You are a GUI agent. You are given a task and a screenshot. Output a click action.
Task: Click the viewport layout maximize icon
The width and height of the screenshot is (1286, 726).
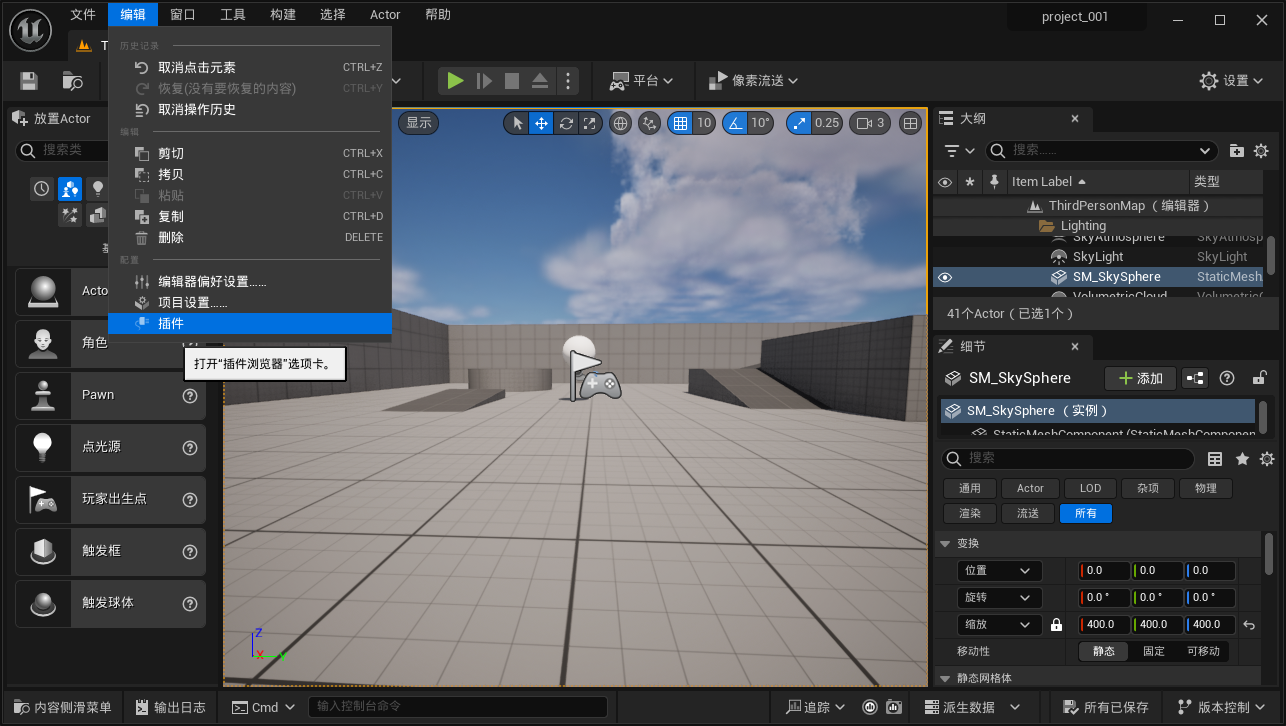[x=910, y=123]
